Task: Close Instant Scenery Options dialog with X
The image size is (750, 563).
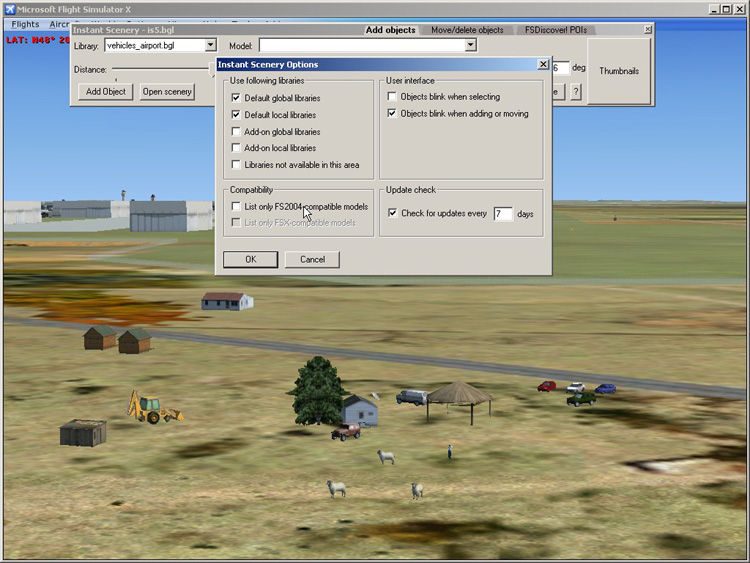Action: (543, 64)
